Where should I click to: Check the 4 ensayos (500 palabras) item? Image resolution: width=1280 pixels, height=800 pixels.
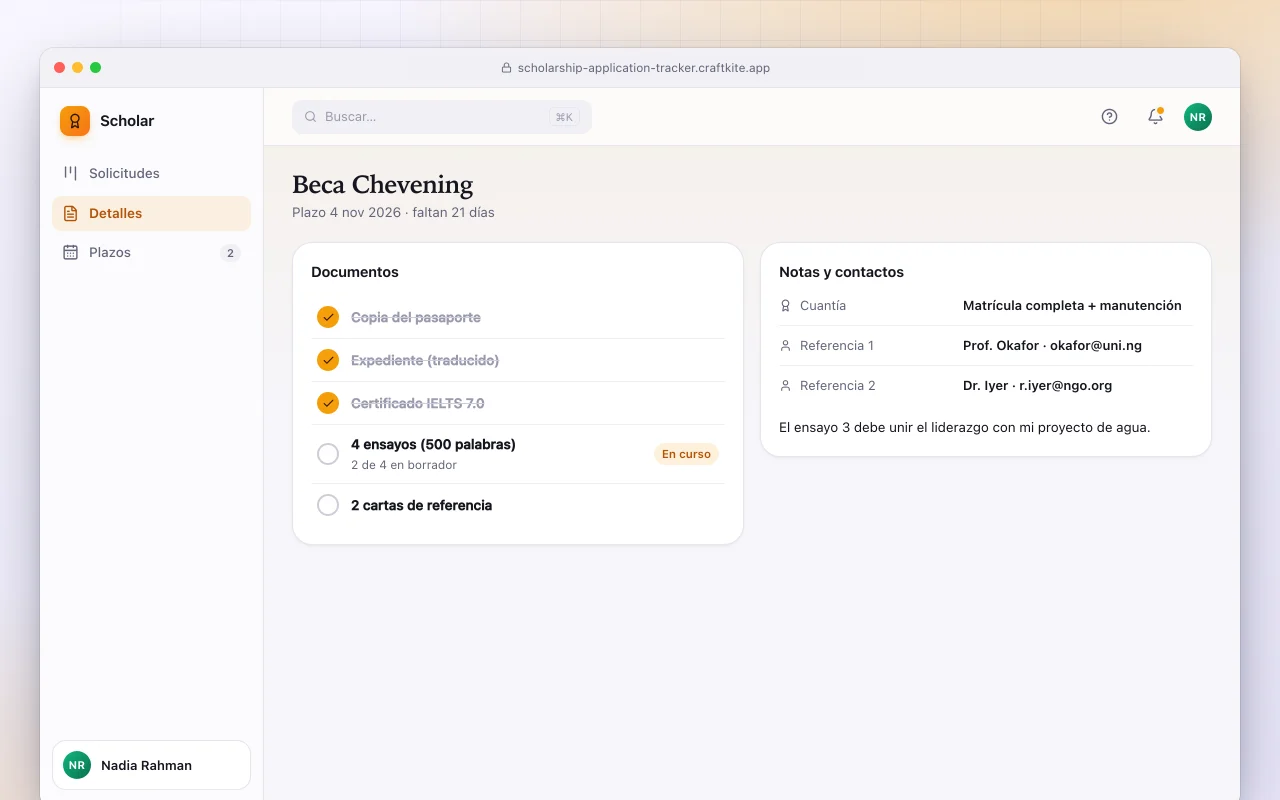pos(328,454)
